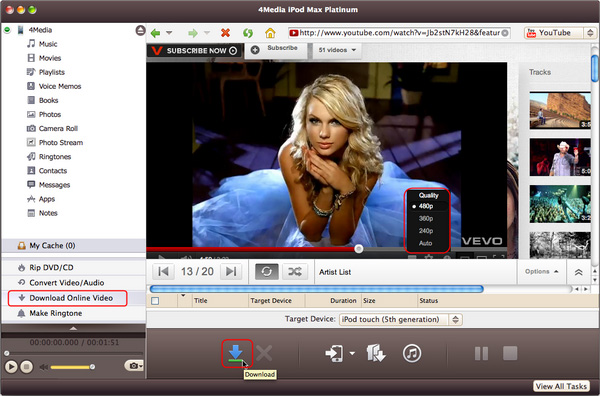Image resolution: width=600 pixels, height=396 pixels.
Task: Click SUBSCRIBE NOW button
Action: 194,51
